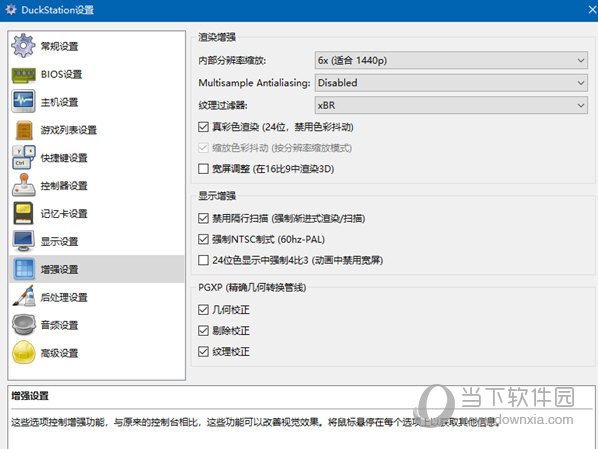
Task: Click the 控制器设置 joystick icon
Action: point(24,185)
